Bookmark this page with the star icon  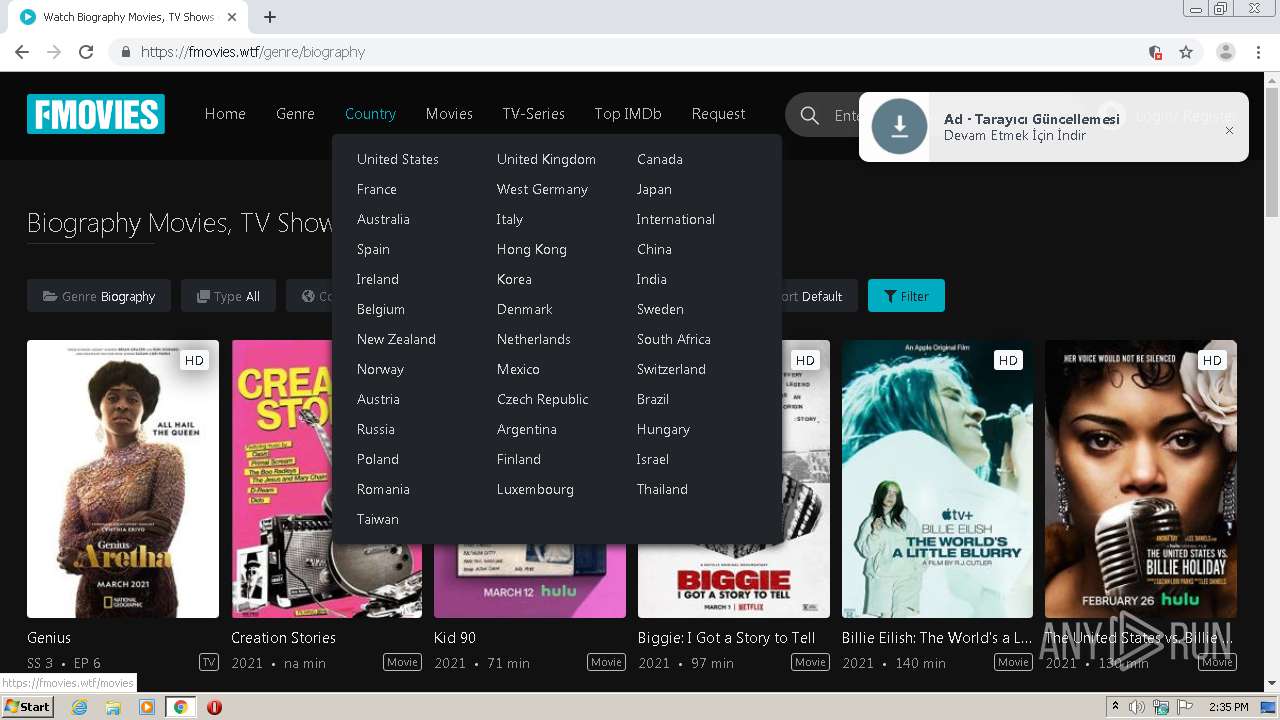[1186, 52]
